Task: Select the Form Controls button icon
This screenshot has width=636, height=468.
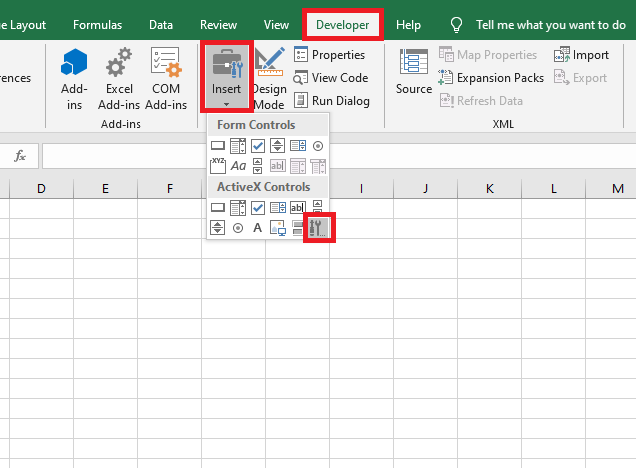Action: (x=218, y=146)
